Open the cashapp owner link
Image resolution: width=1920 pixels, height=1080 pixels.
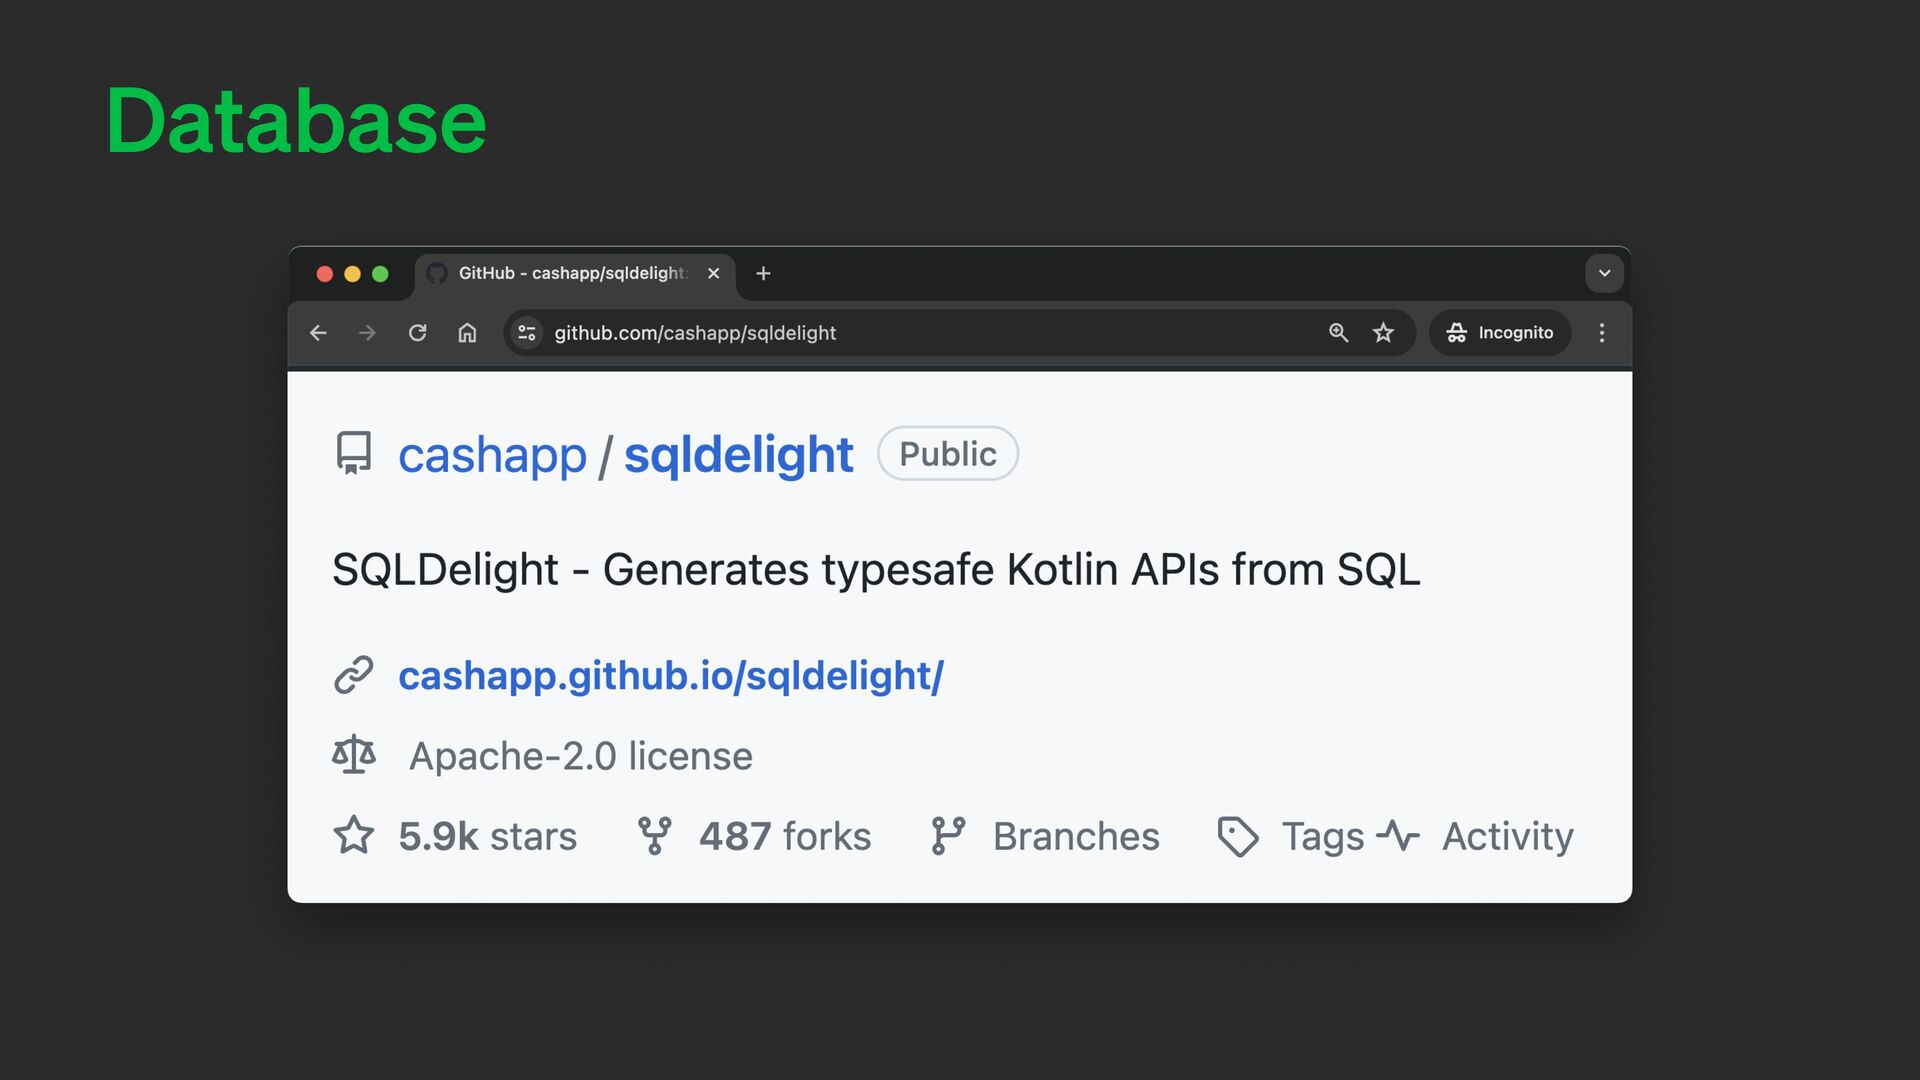point(492,455)
